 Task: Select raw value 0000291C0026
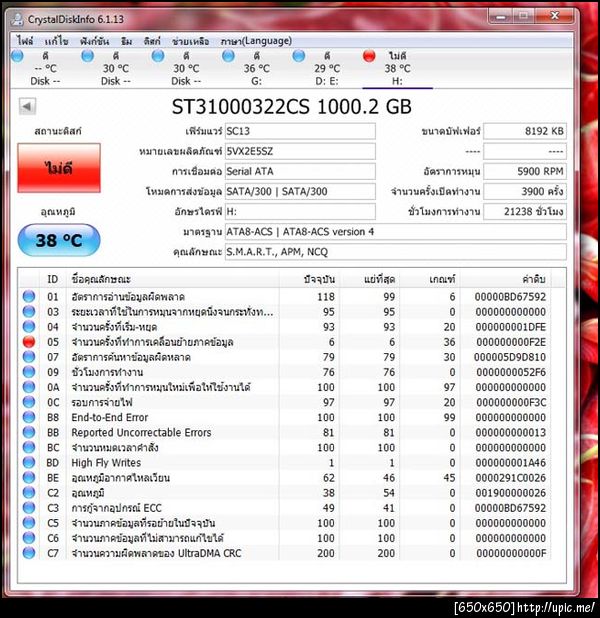tap(511, 478)
